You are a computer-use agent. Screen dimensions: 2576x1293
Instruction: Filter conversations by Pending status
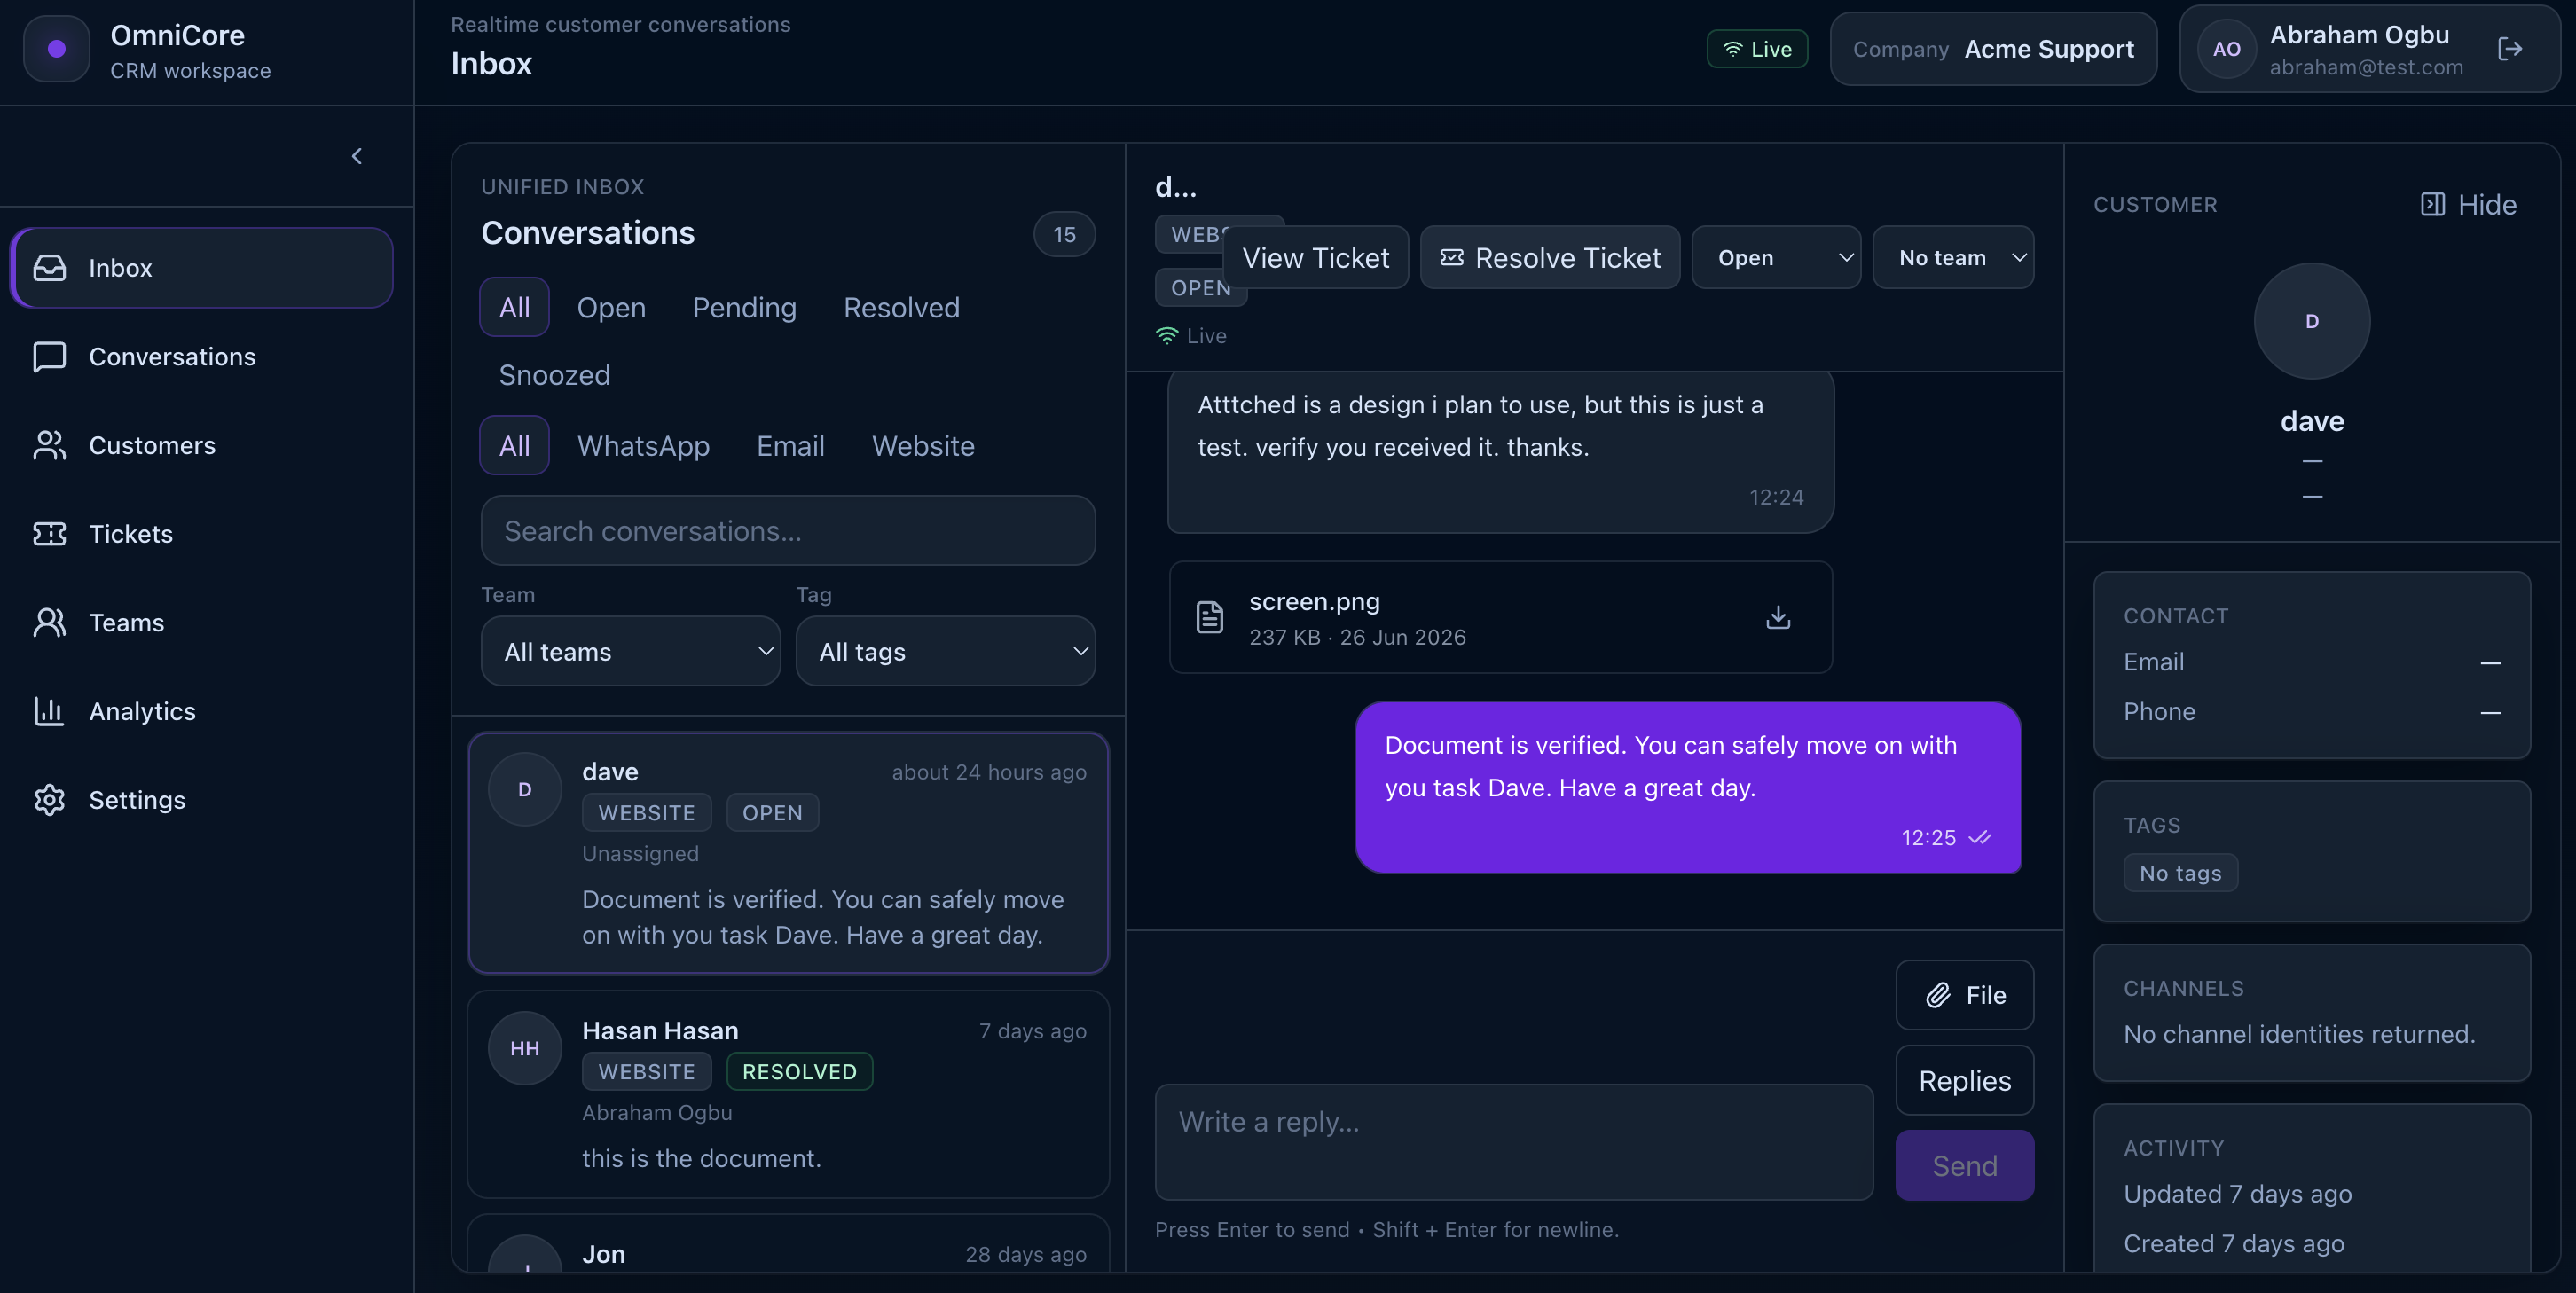tap(745, 307)
